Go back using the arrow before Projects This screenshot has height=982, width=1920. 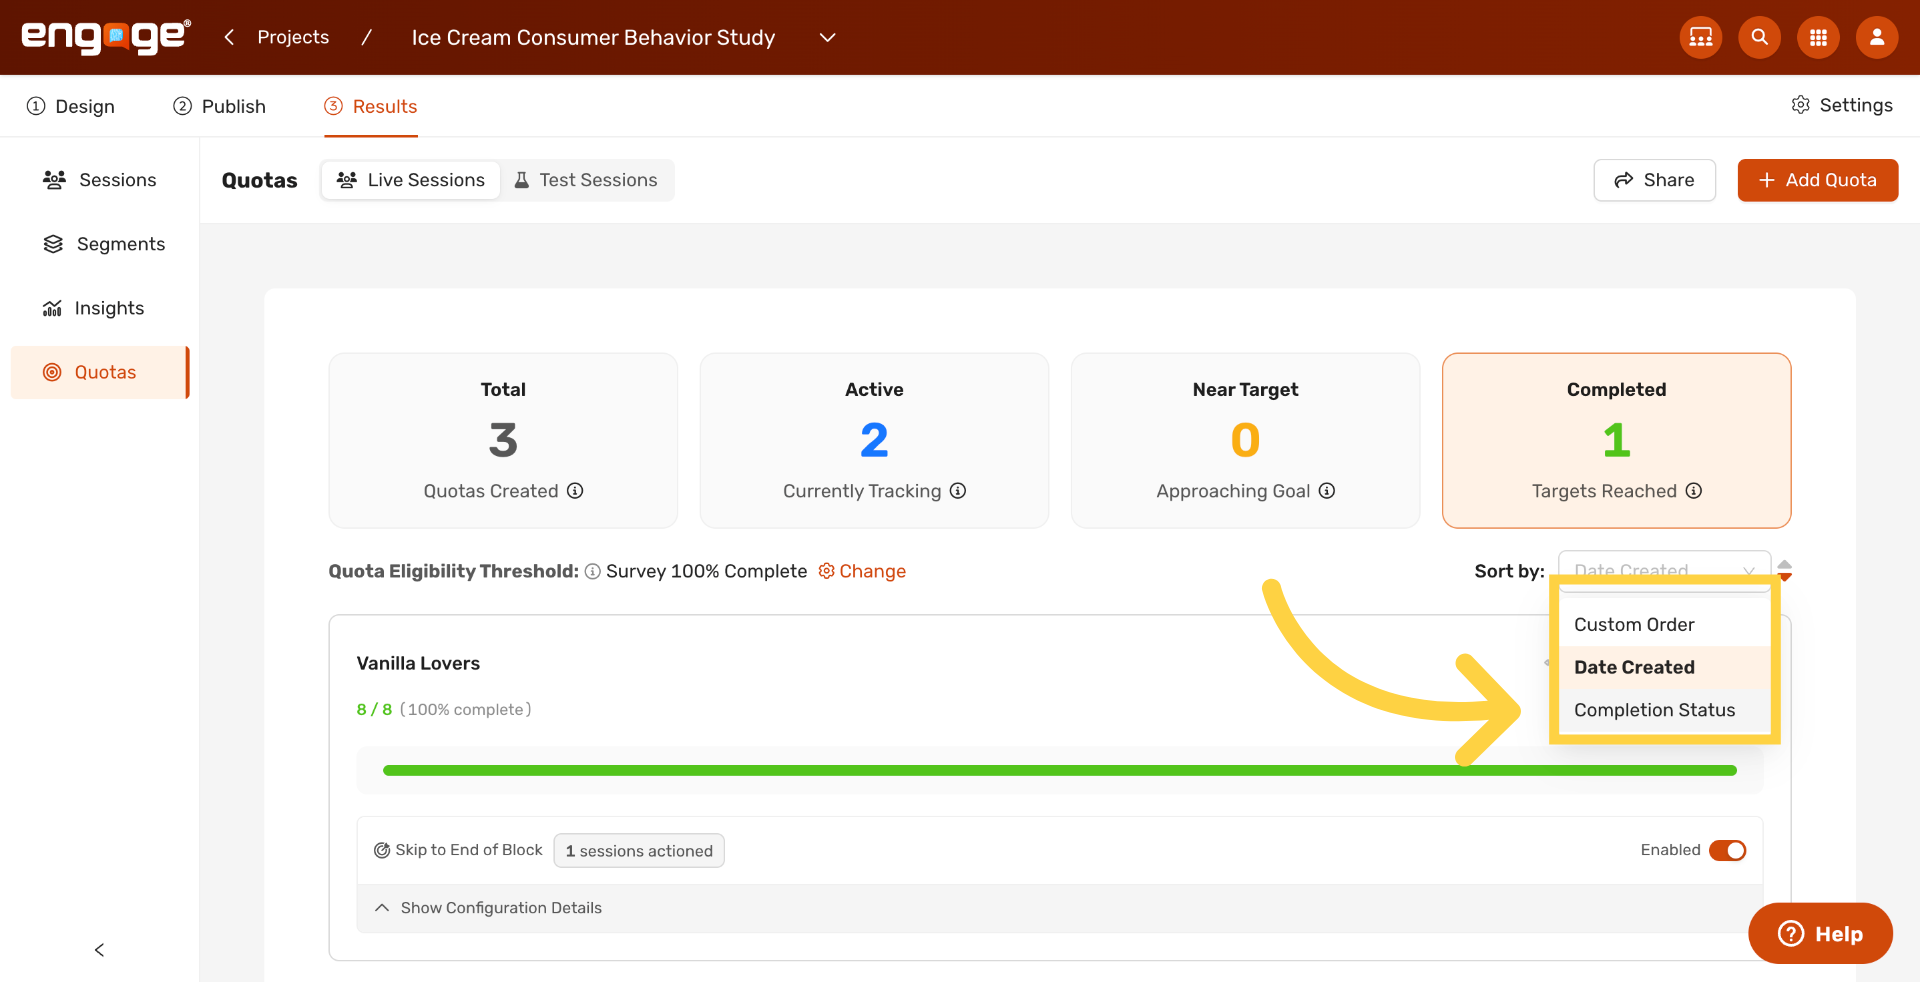[229, 37]
